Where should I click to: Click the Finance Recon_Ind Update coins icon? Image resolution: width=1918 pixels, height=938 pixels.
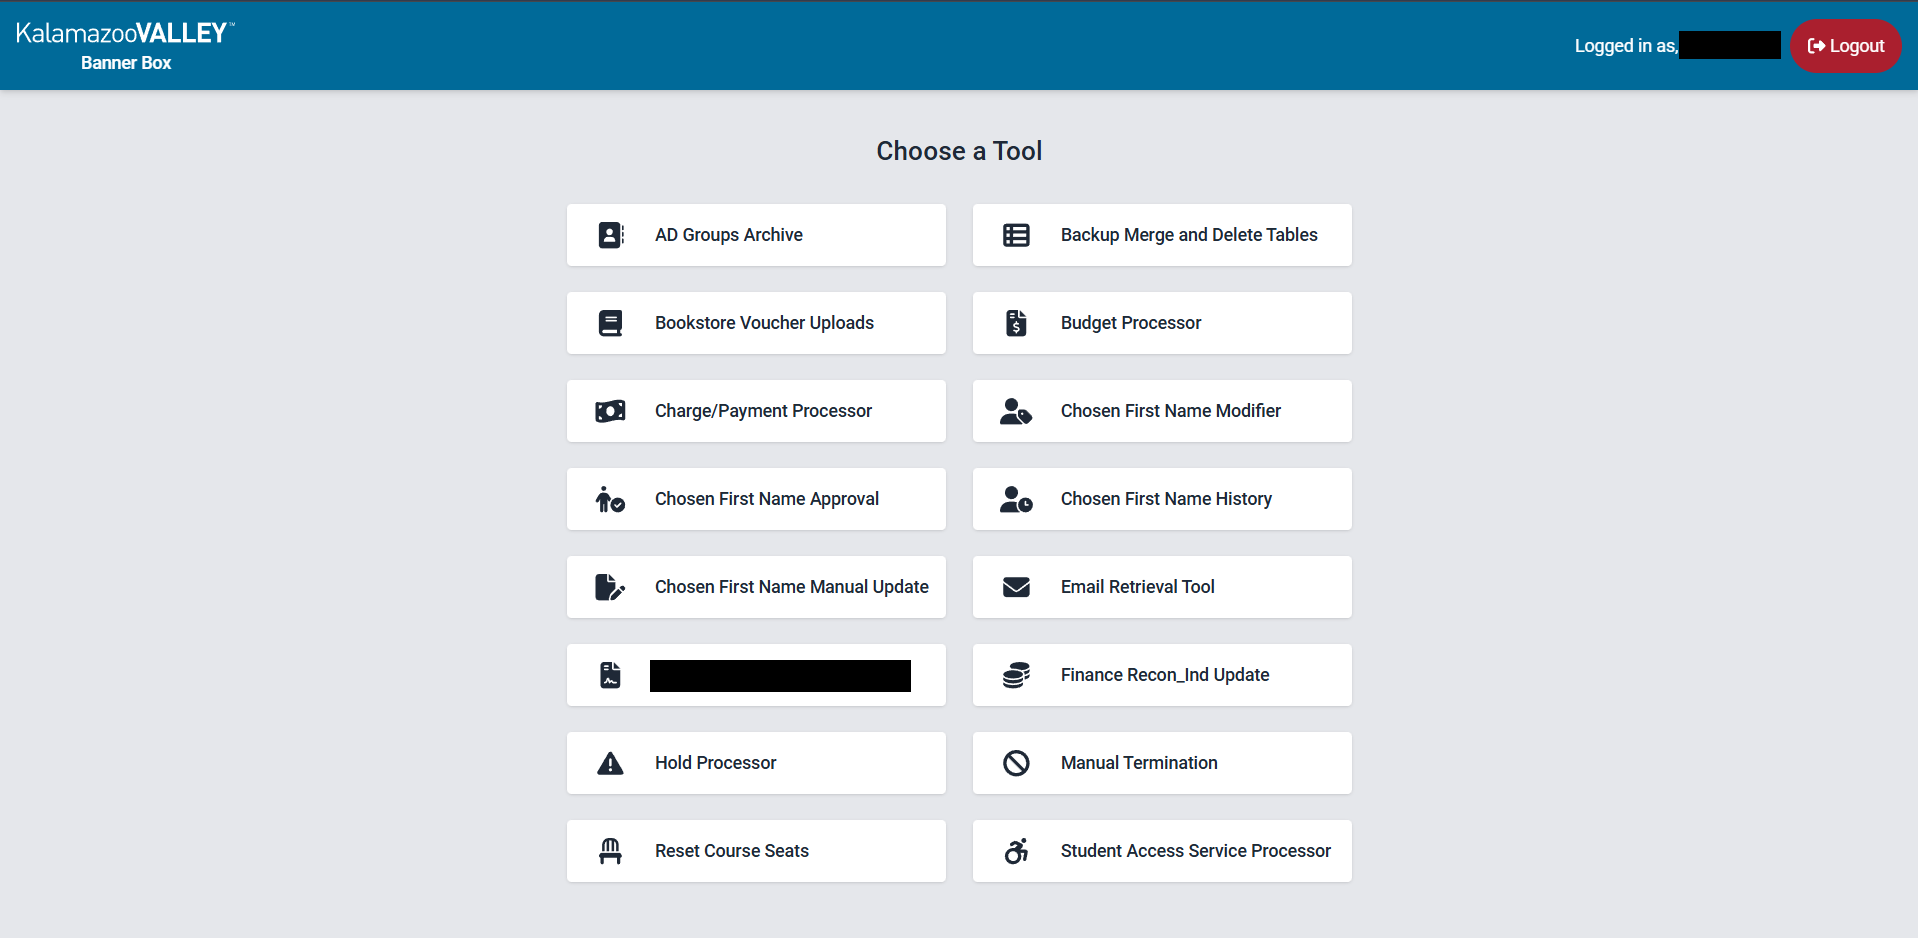(x=1016, y=675)
